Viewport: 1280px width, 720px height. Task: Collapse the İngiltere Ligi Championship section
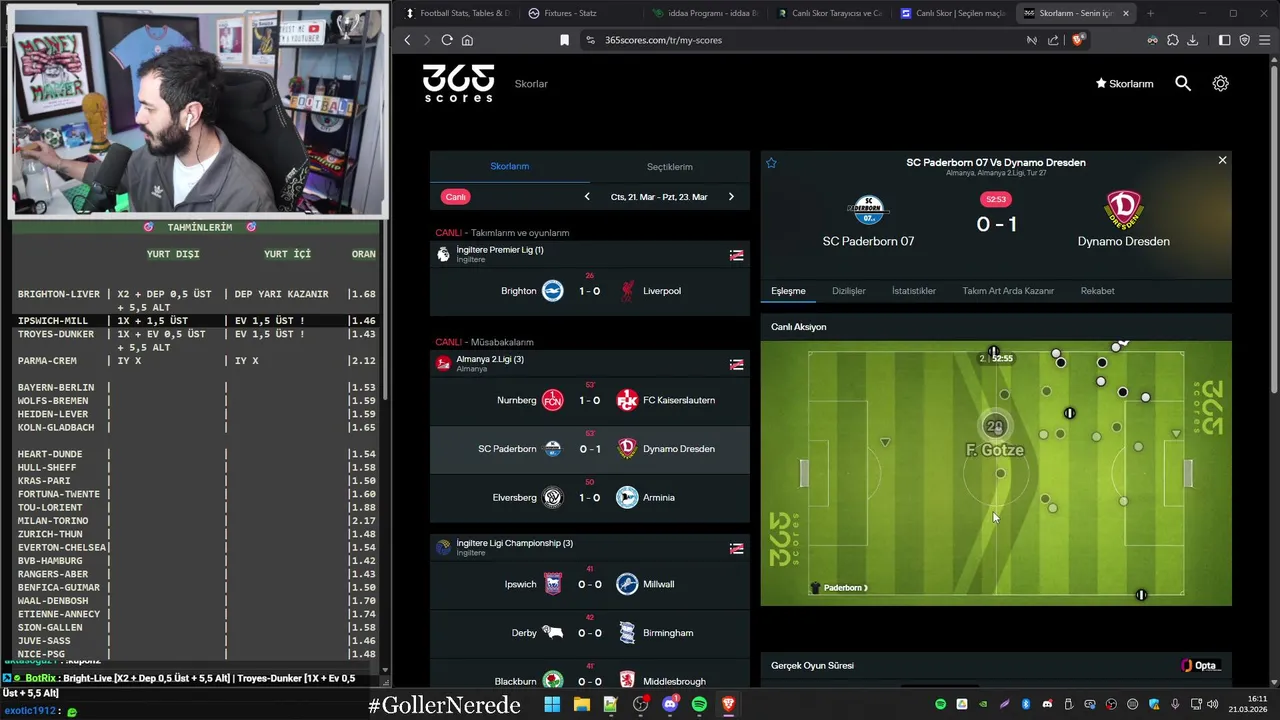point(736,548)
